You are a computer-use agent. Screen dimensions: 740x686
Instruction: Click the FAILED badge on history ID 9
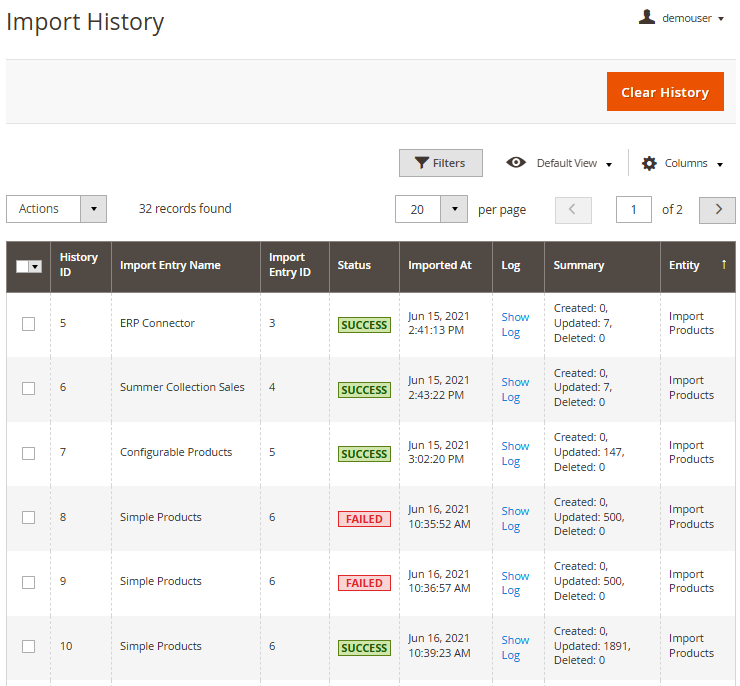(x=364, y=583)
